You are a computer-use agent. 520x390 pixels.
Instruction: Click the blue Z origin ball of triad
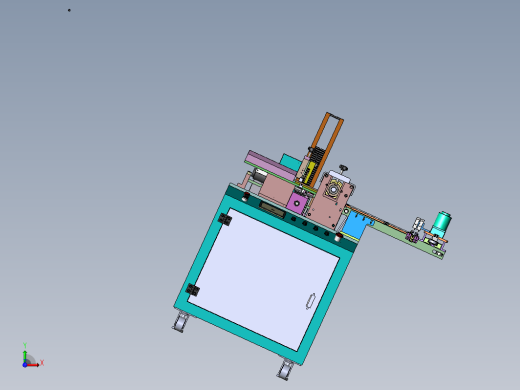coord(25,365)
